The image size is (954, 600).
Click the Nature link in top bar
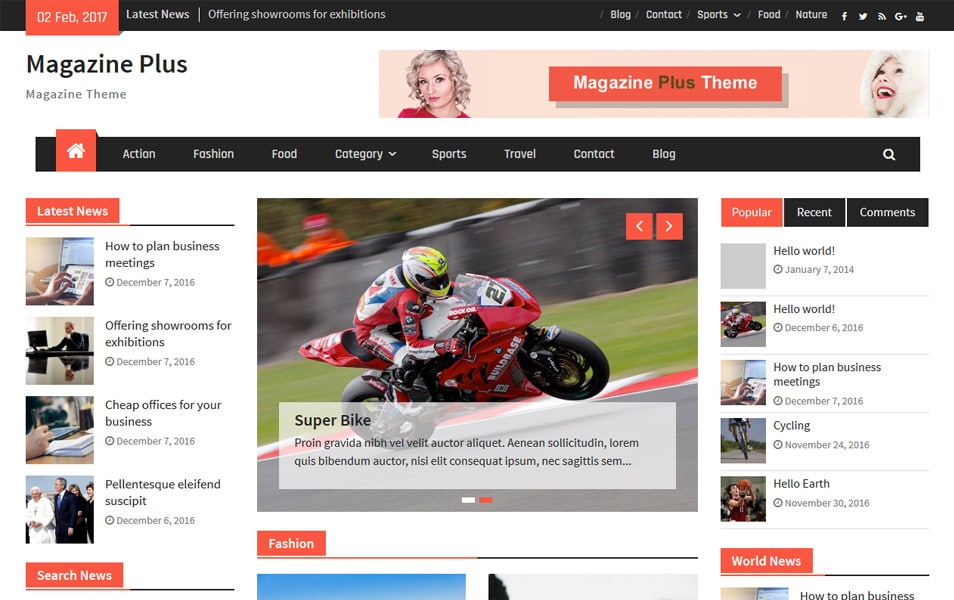tap(811, 15)
